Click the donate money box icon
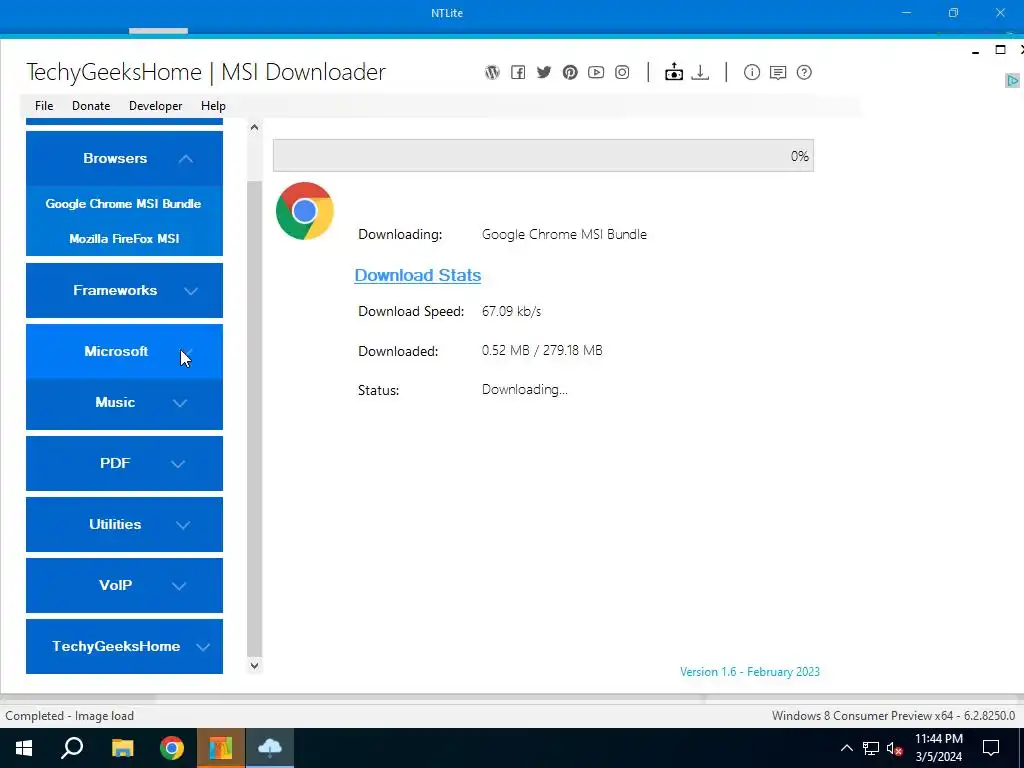 pyautogui.click(x=674, y=72)
